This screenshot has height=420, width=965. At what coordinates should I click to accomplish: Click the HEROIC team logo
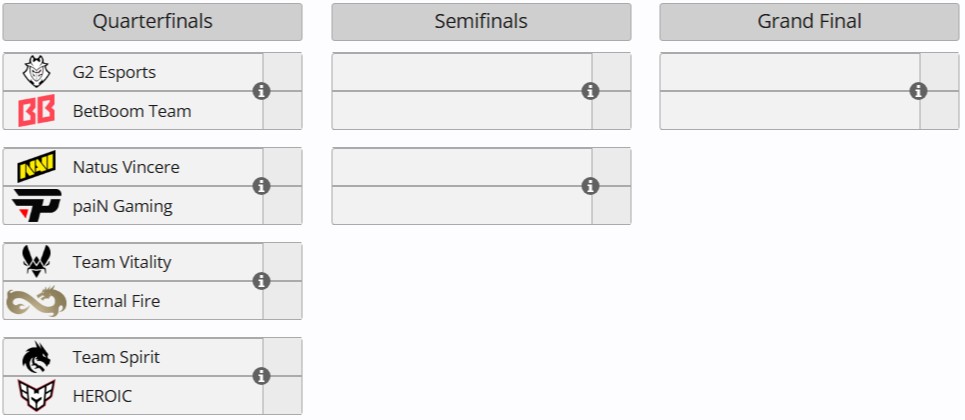pos(37,395)
